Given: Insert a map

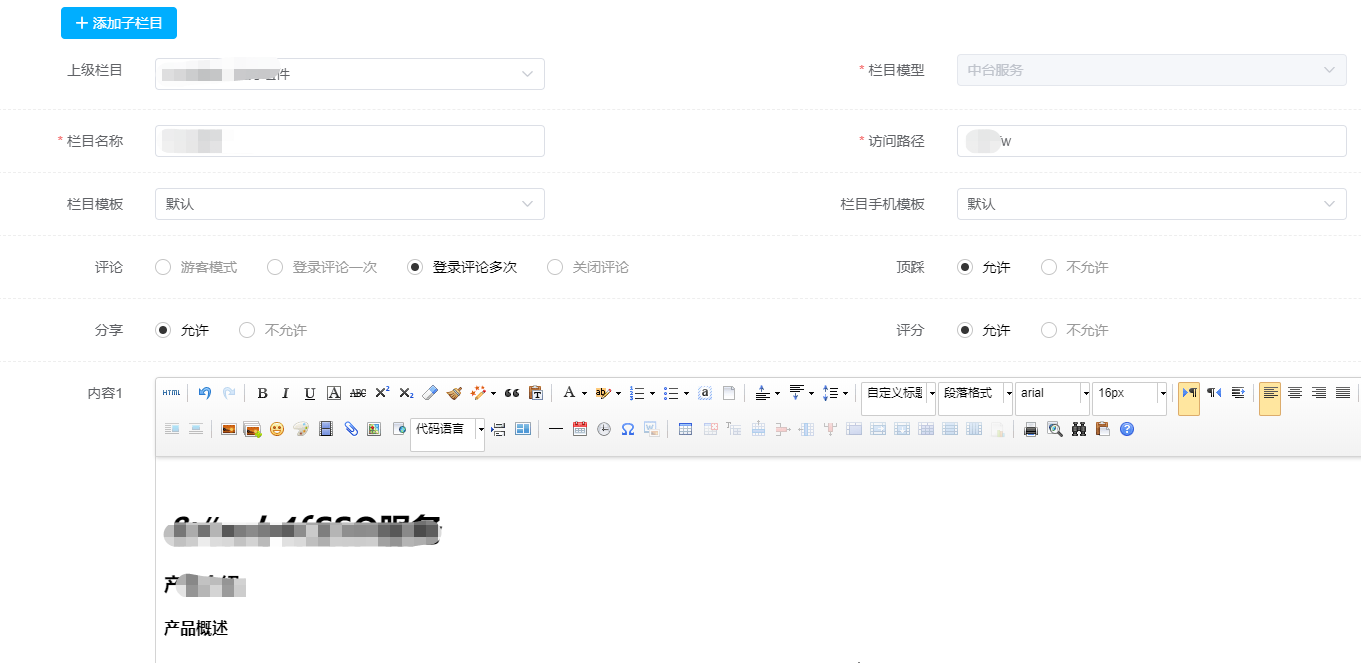Looking at the screenshot, I should pos(374,429).
